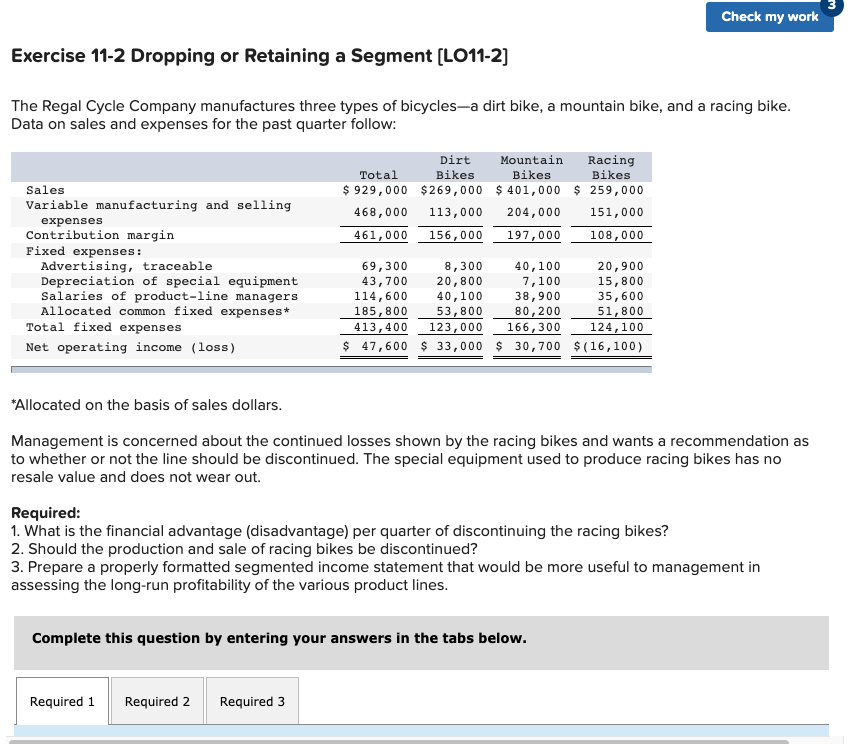
Task: Click the red notification badge showing 3
Action: [x=831, y=6]
